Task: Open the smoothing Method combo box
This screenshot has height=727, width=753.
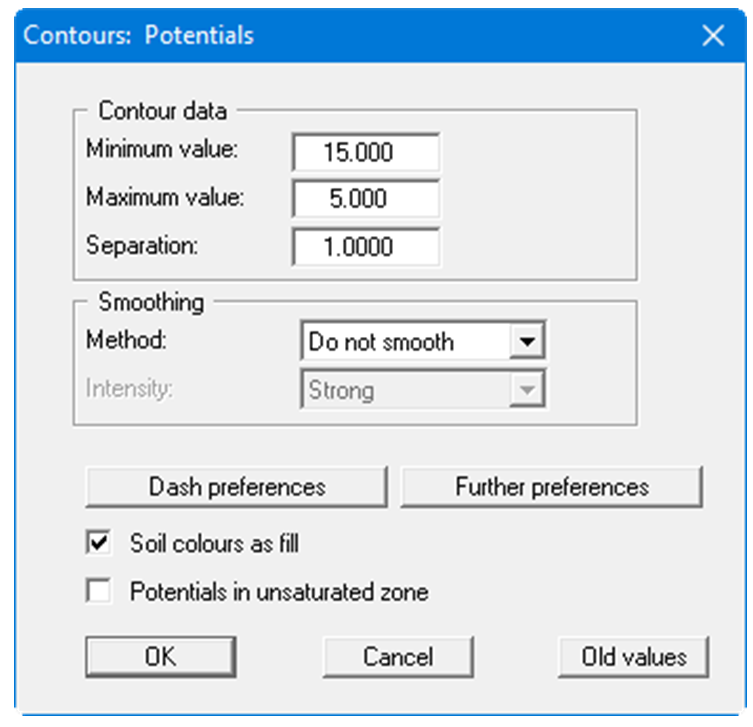Action: coord(405,342)
